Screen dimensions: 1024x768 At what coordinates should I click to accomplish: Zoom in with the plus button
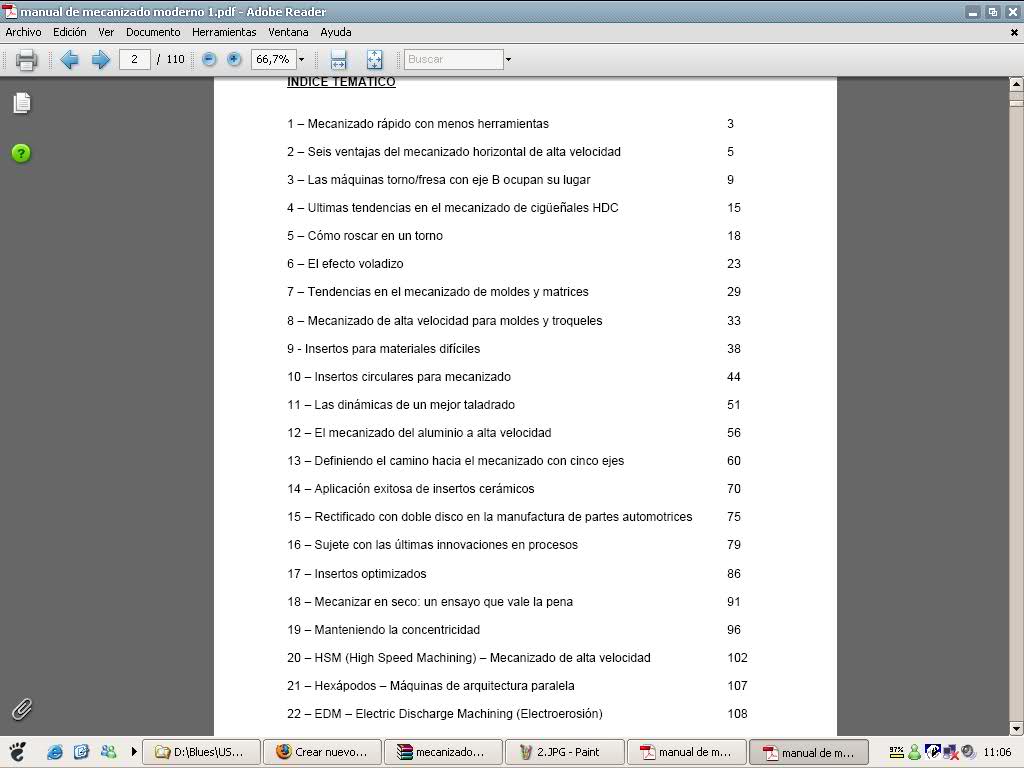(x=234, y=59)
